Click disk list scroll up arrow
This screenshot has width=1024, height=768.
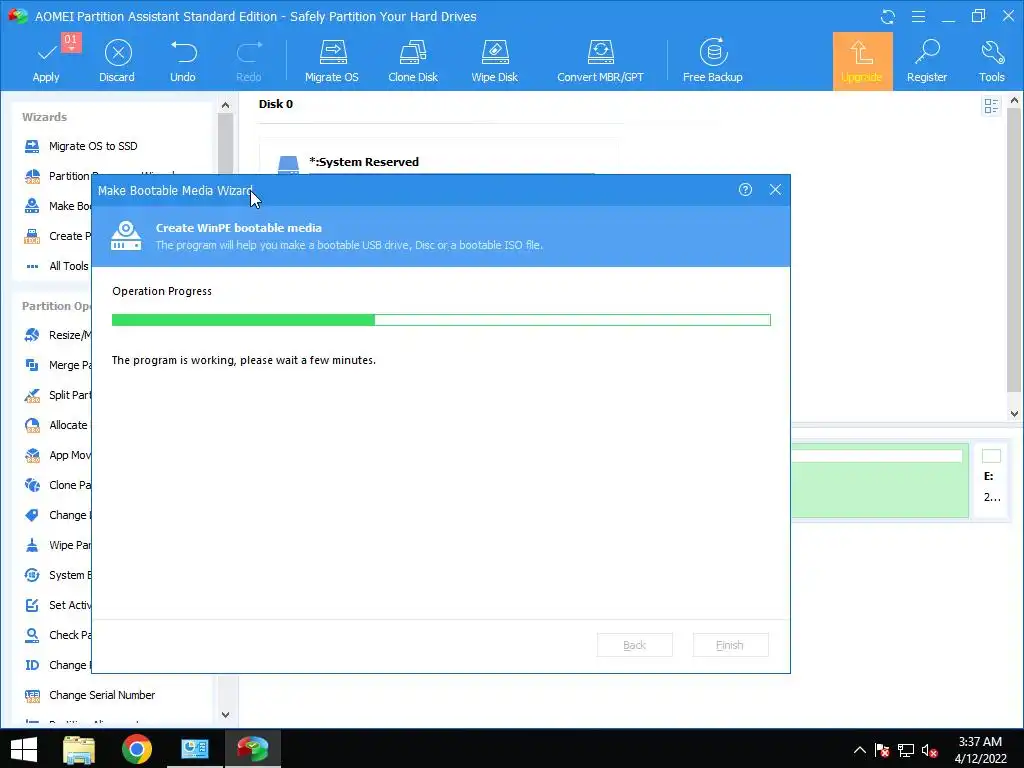click(1014, 101)
